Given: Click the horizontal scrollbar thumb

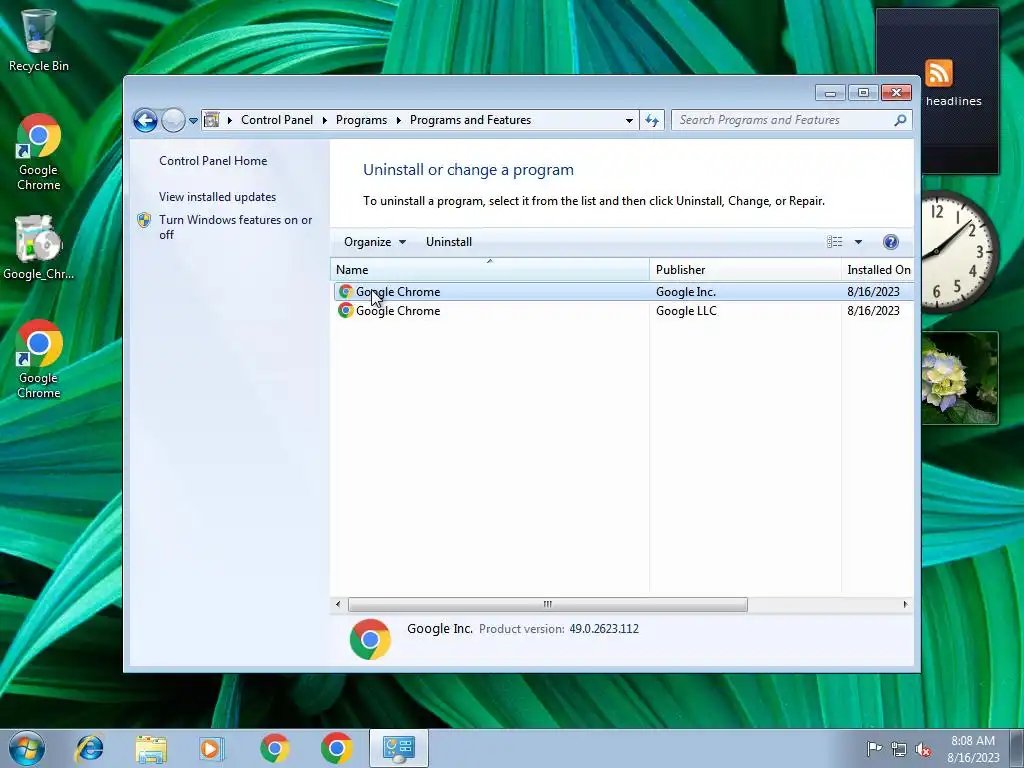Looking at the screenshot, I should (548, 604).
